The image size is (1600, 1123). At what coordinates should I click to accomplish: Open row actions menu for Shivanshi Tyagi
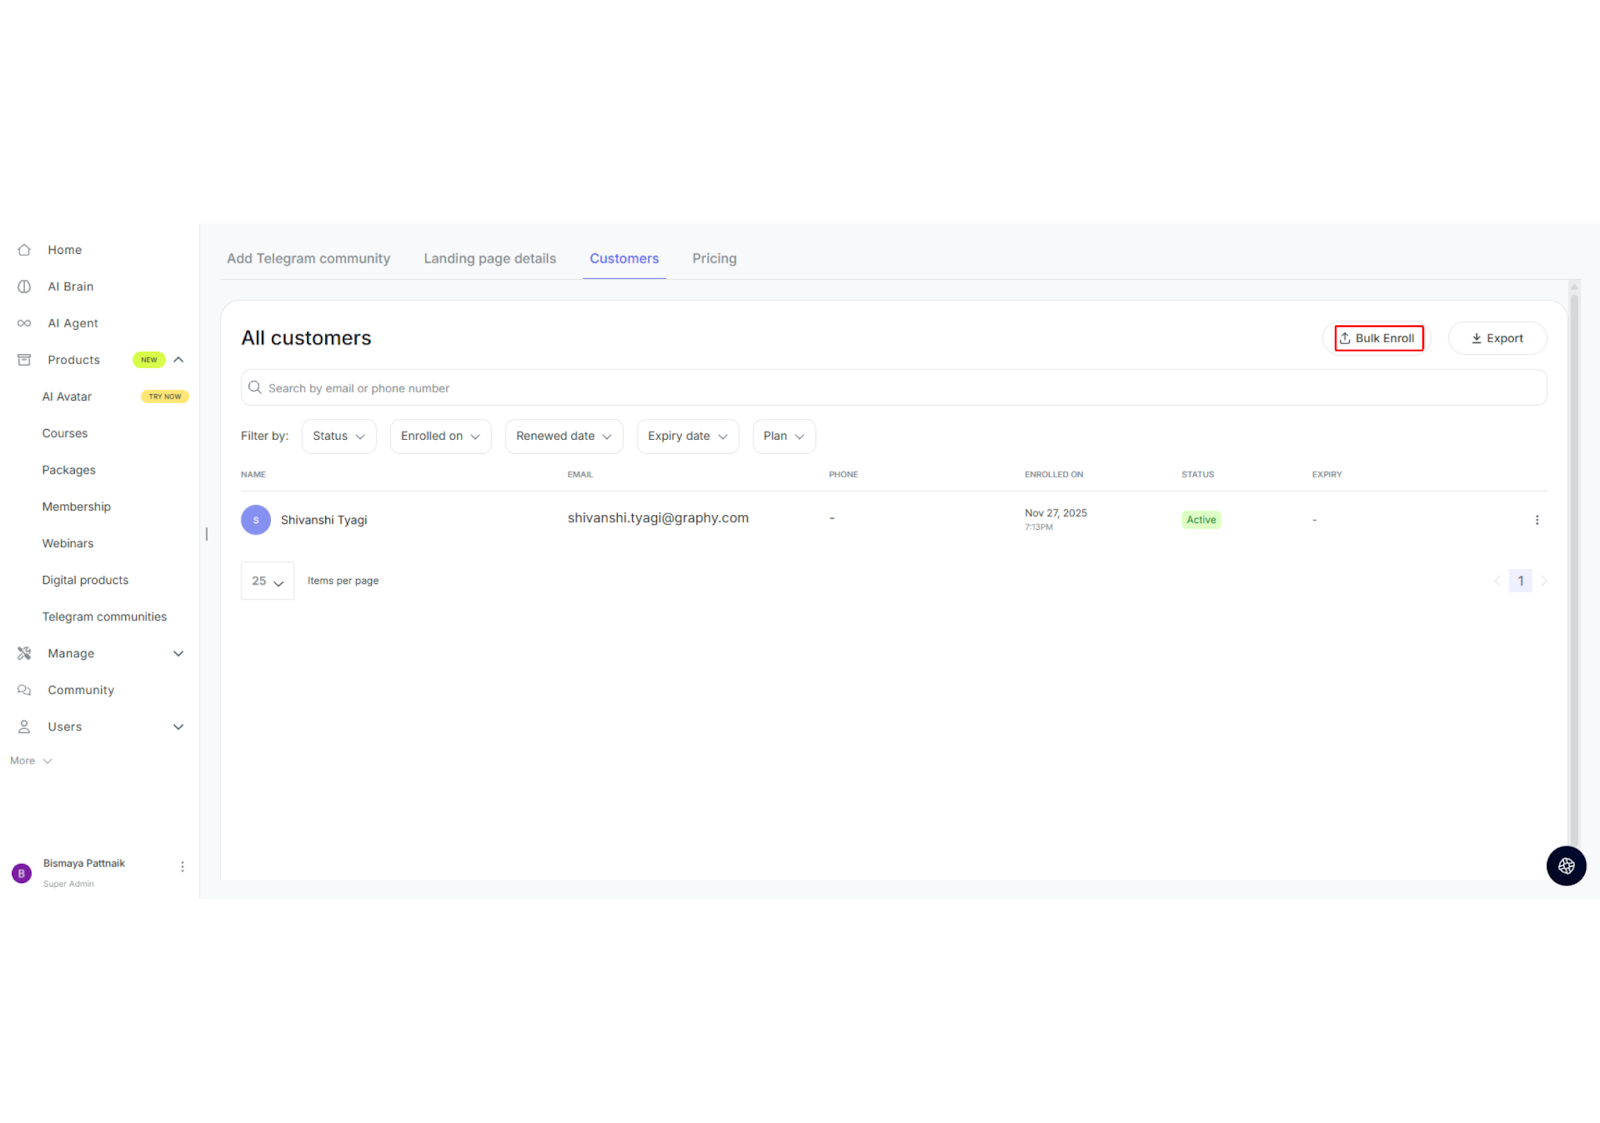coord(1537,520)
